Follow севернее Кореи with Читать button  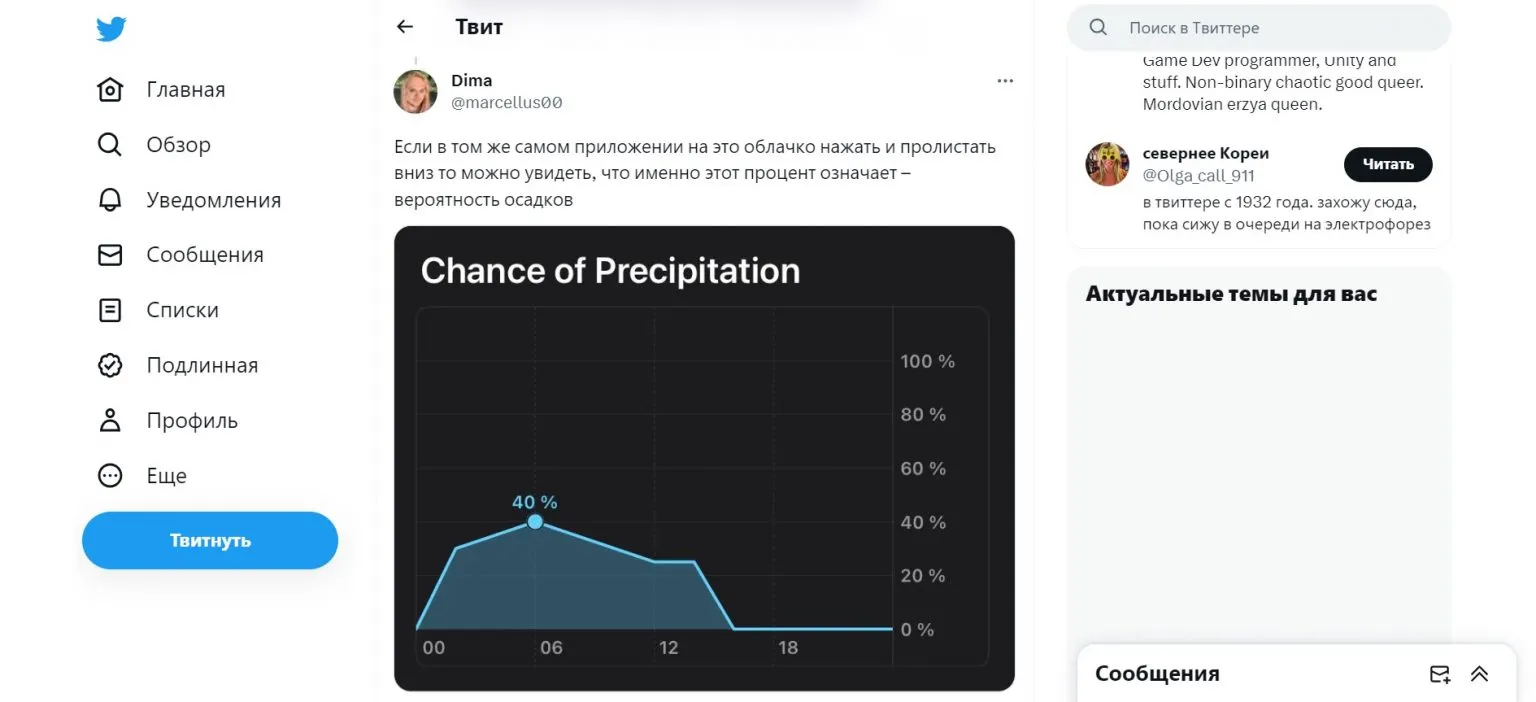coord(1387,164)
